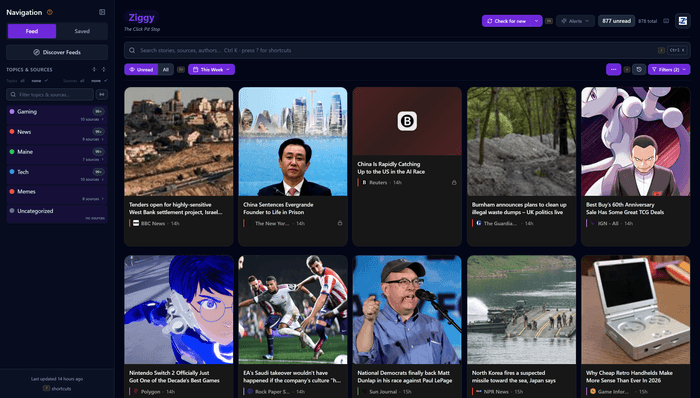Screen dimensions: 700x398
Task: Switch to the Feed tab
Action: (32, 31)
